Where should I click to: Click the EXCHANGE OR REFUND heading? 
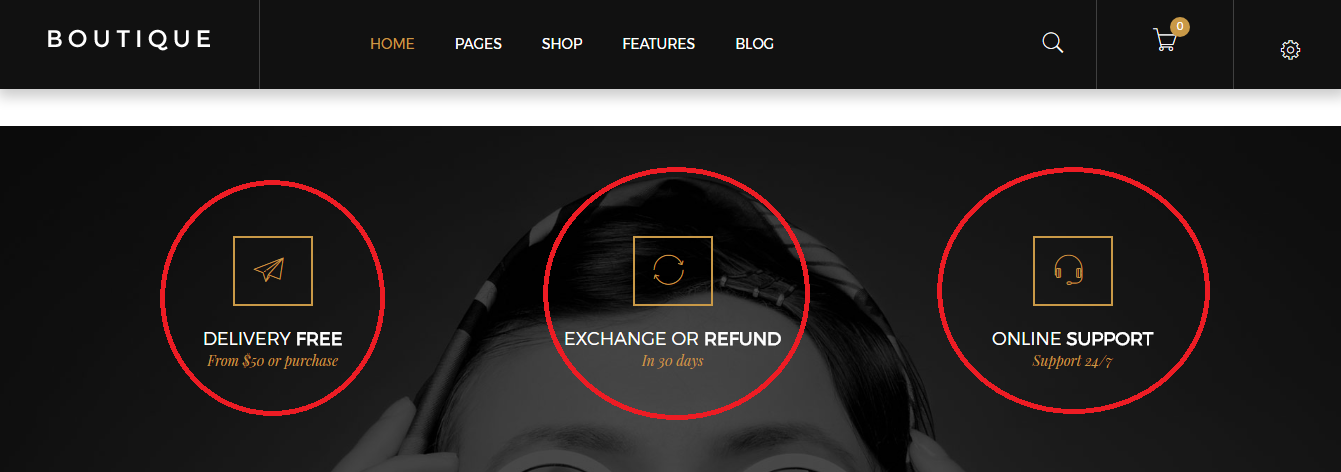click(x=673, y=339)
